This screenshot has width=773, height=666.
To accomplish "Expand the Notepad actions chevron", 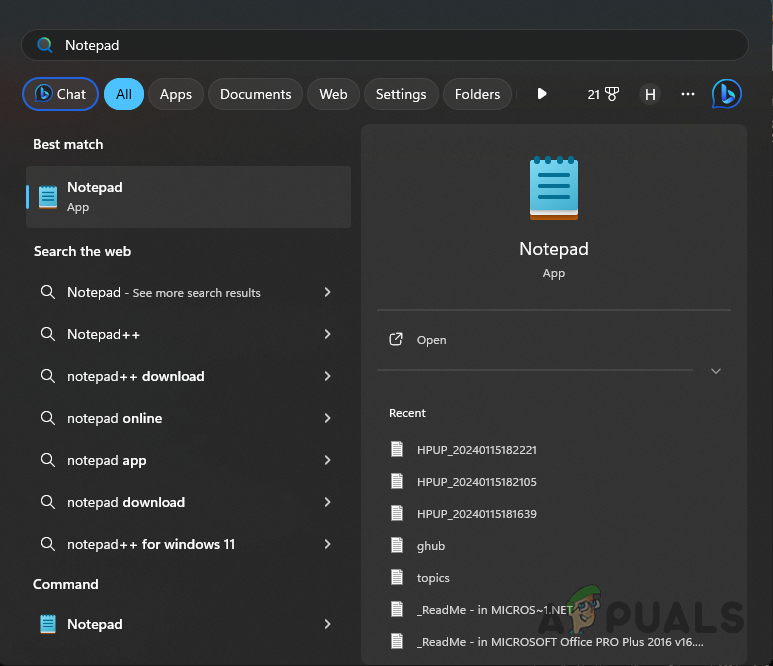I will [715, 371].
